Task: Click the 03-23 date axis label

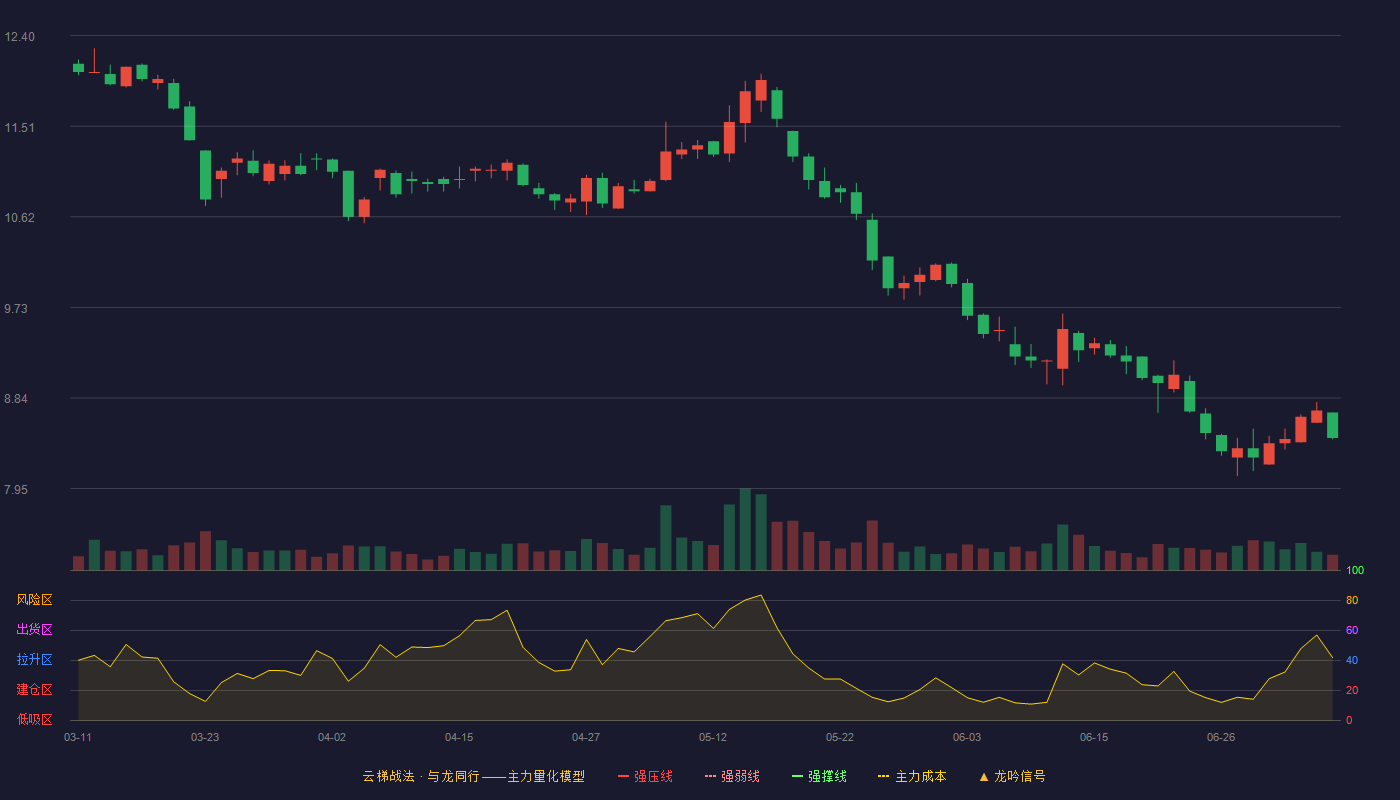Action: 205,737
